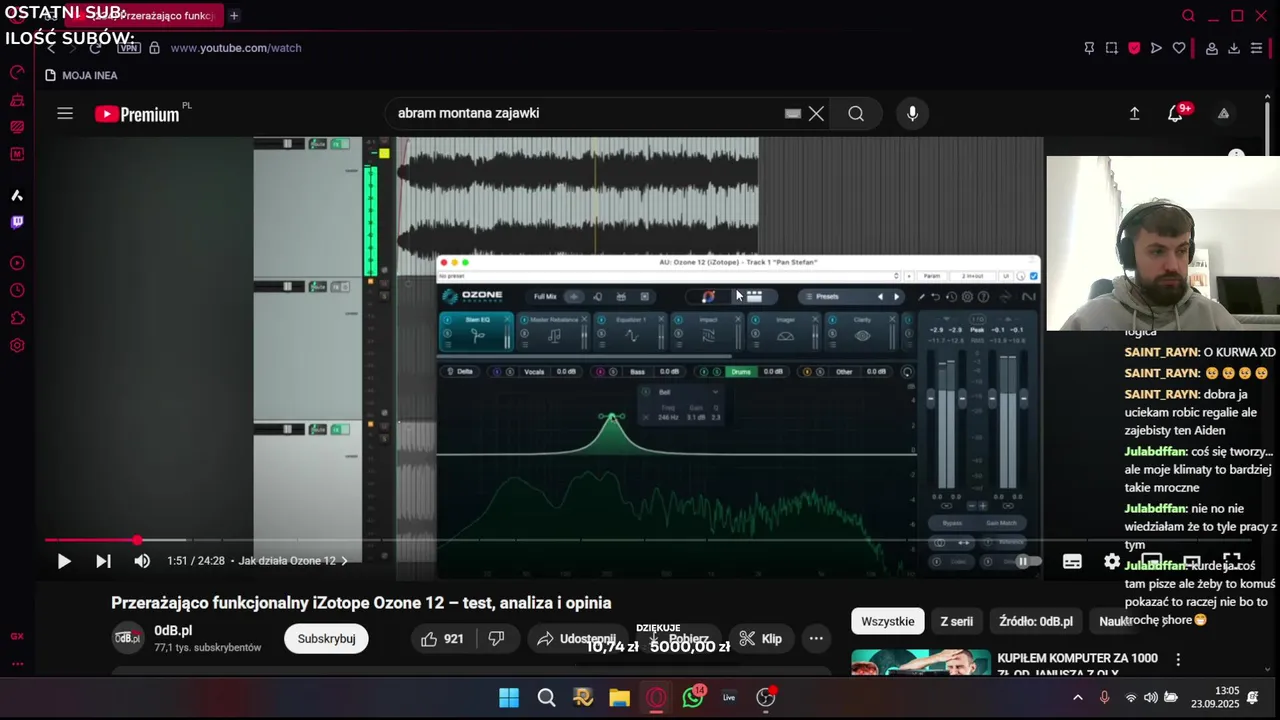Screen dimensions: 1280x720
Task: Toggle the VPN badge in address bar
Action: click(x=128, y=48)
